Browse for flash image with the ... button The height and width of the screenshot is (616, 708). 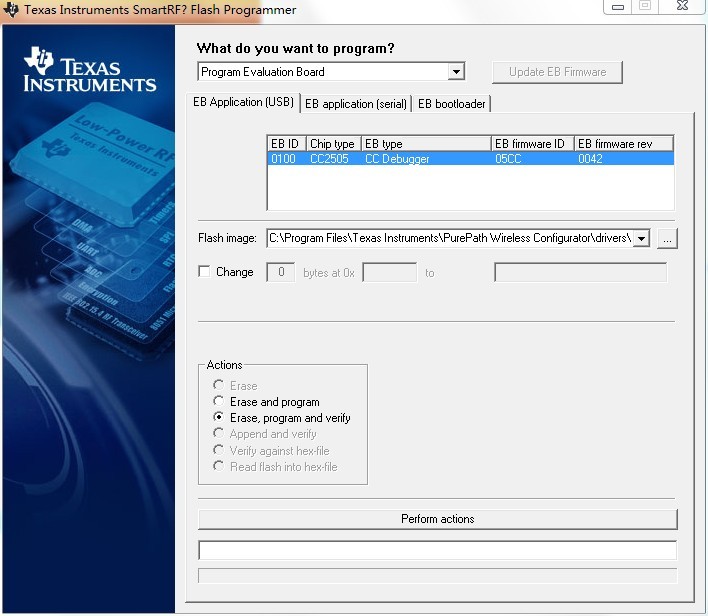point(667,238)
